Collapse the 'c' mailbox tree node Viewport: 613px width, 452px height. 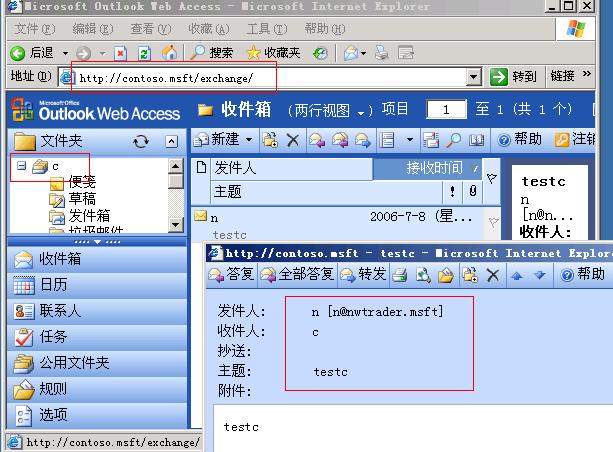click(22, 166)
